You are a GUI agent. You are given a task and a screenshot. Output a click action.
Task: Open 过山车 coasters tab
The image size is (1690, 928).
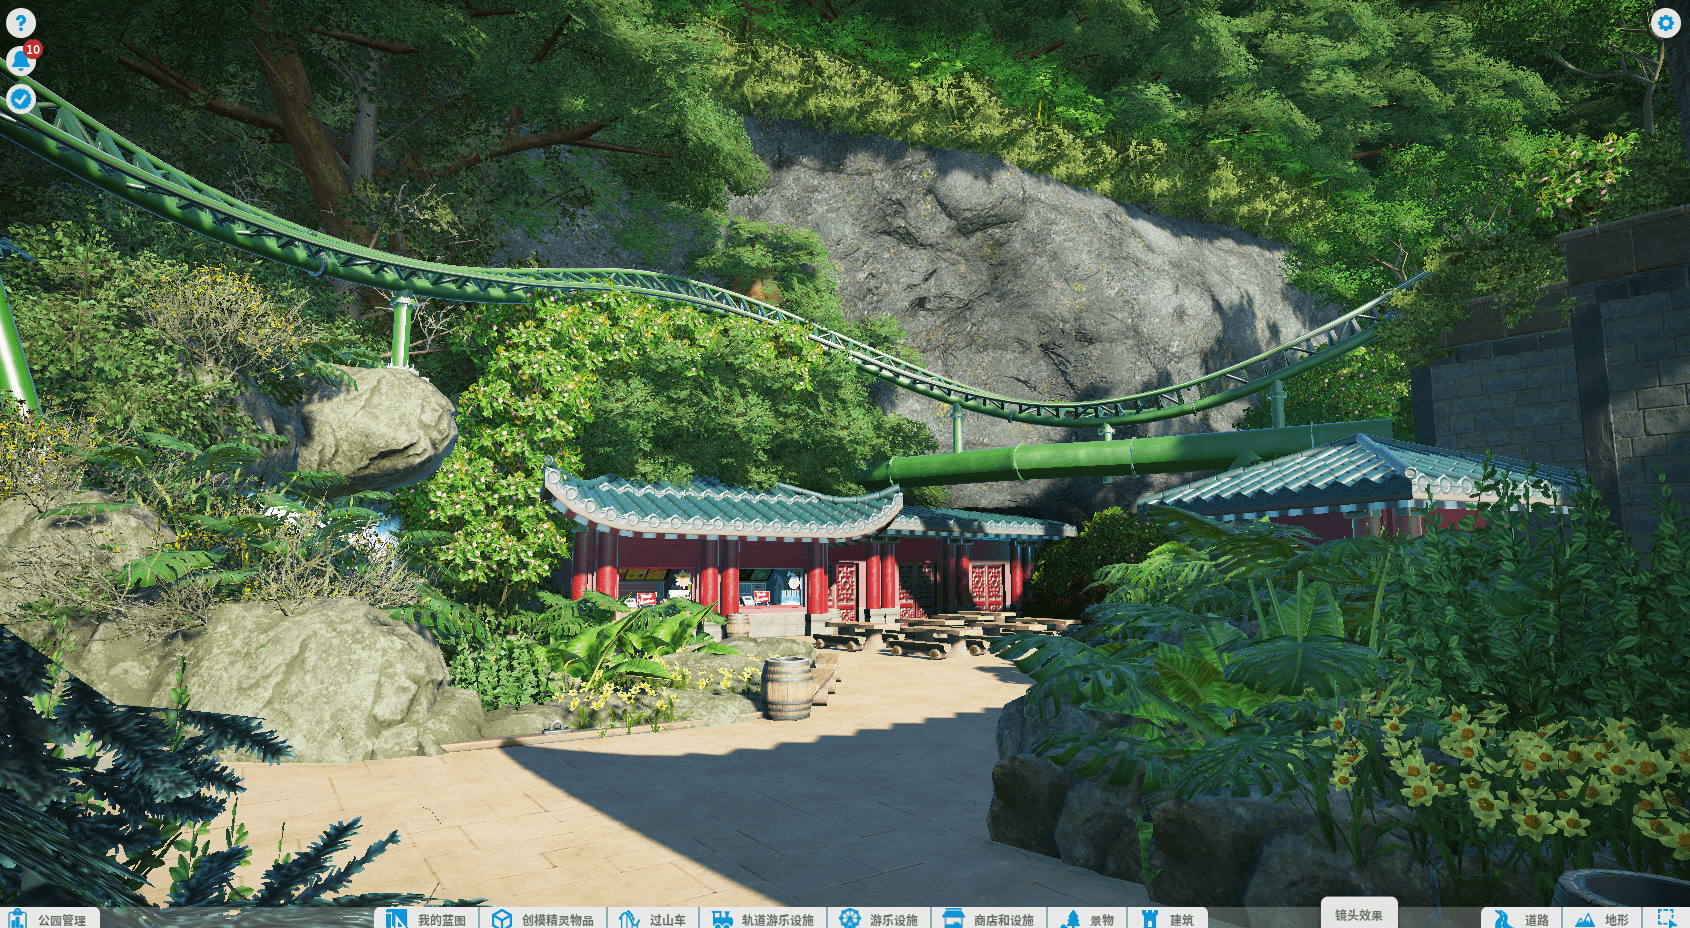[653, 918]
